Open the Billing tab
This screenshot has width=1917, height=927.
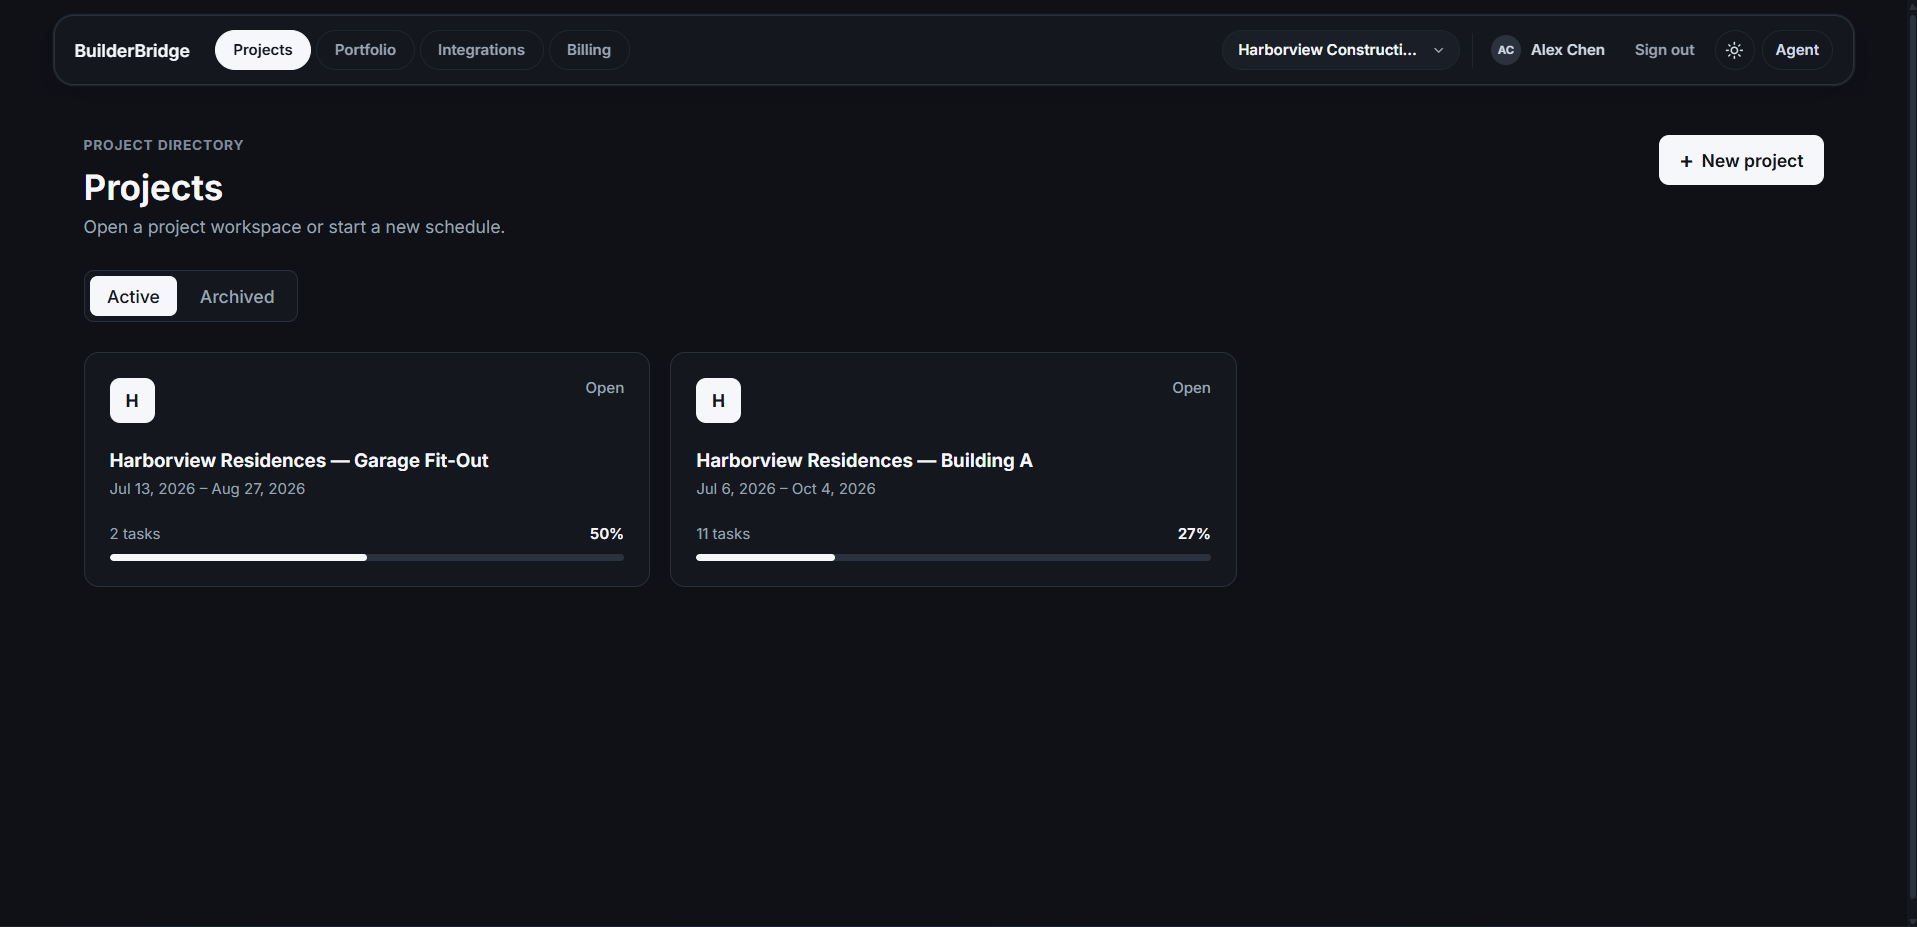(588, 50)
